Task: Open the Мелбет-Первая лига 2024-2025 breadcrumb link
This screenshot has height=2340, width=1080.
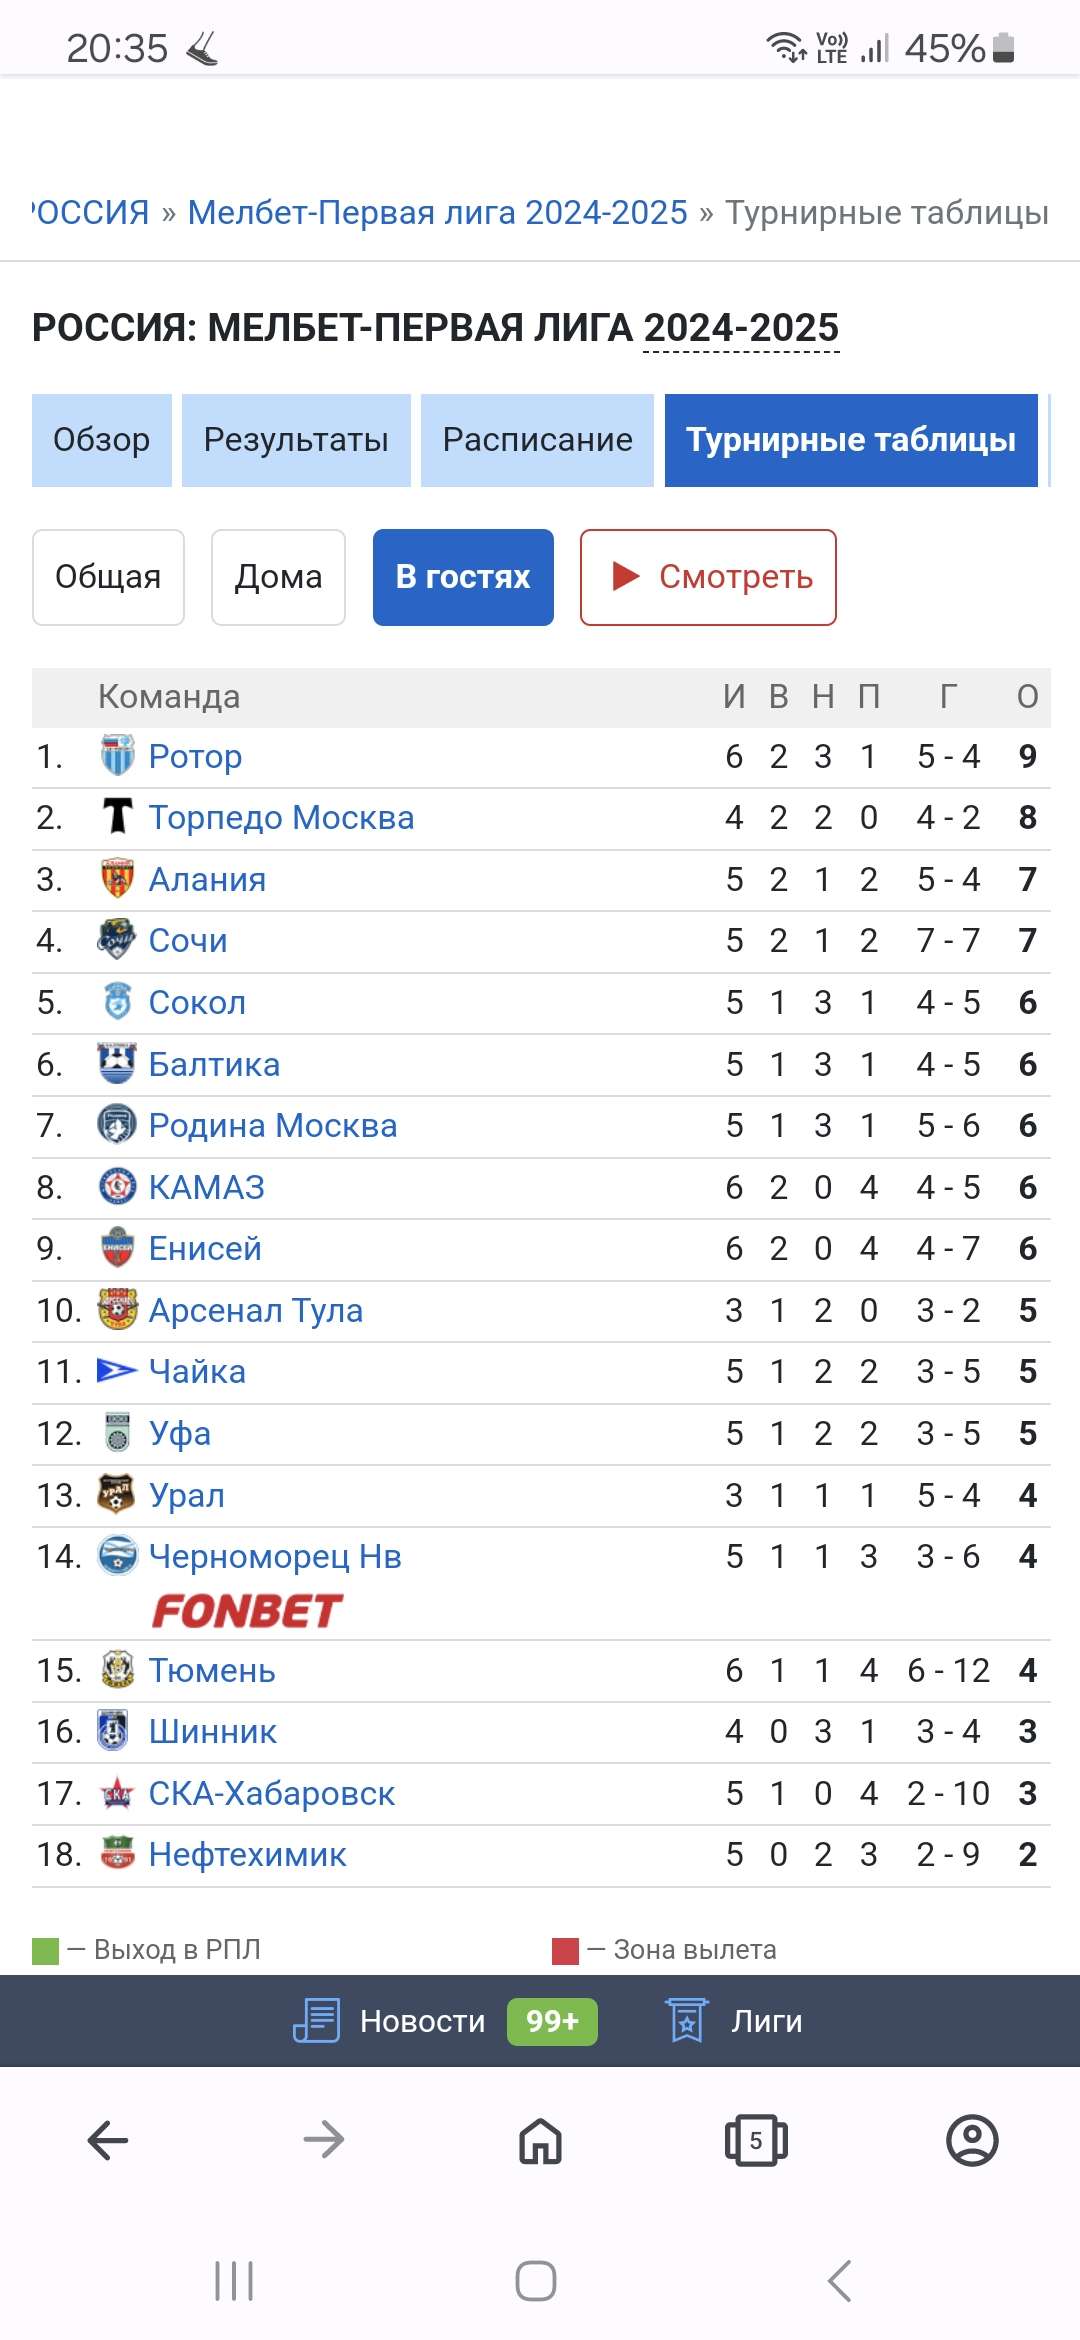Action: [437, 212]
